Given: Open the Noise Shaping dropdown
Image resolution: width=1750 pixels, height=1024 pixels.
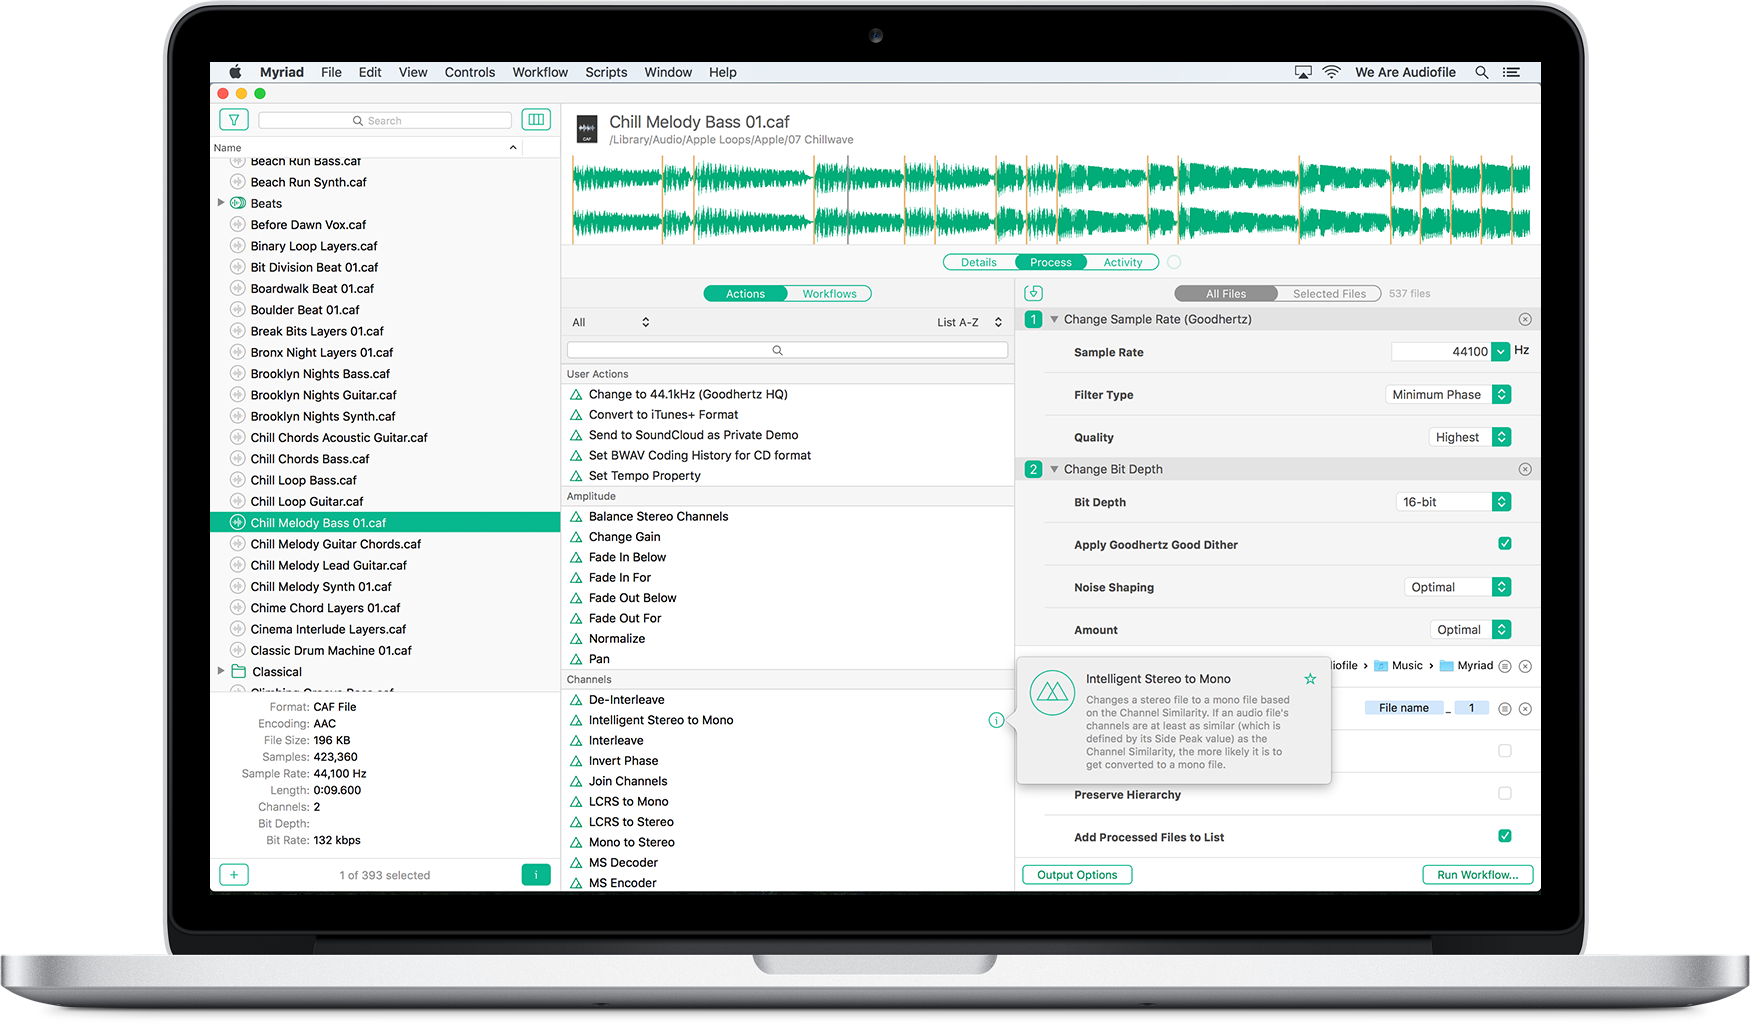Looking at the screenshot, I should [x=1457, y=587].
